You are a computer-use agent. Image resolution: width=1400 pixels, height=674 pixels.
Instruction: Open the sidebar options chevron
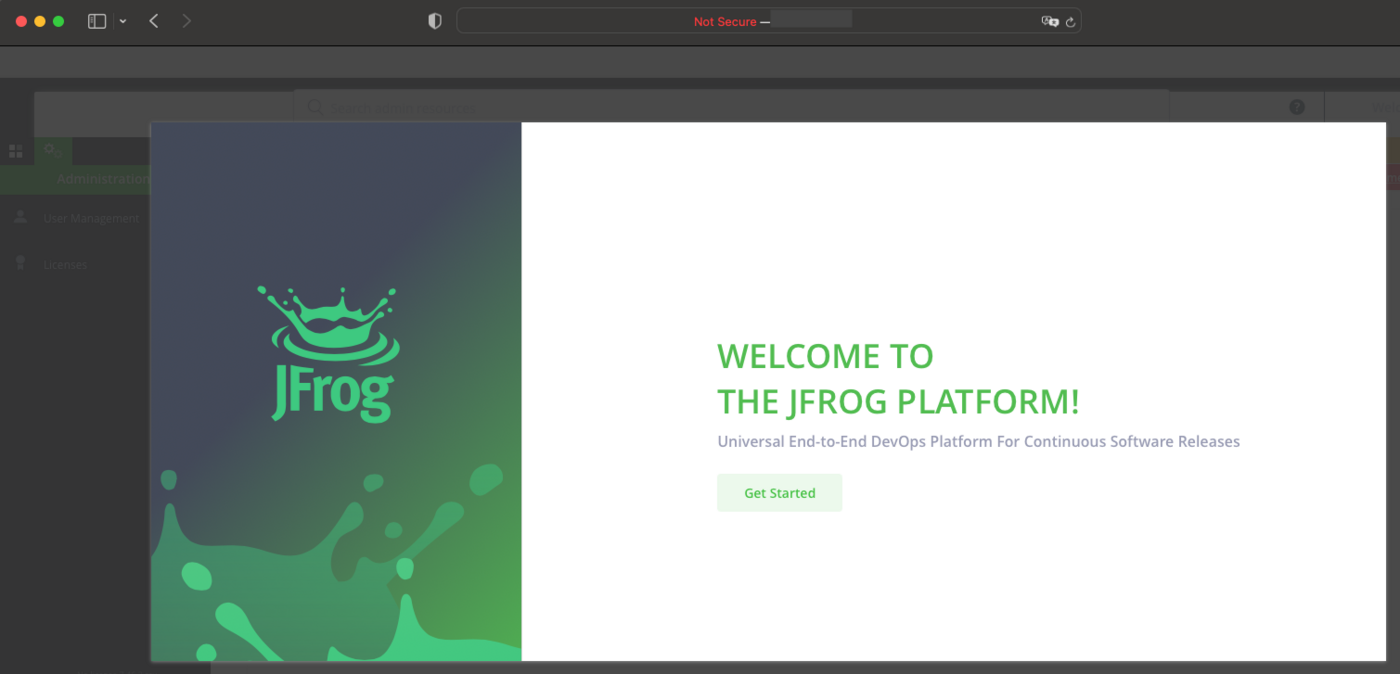click(x=122, y=21)
